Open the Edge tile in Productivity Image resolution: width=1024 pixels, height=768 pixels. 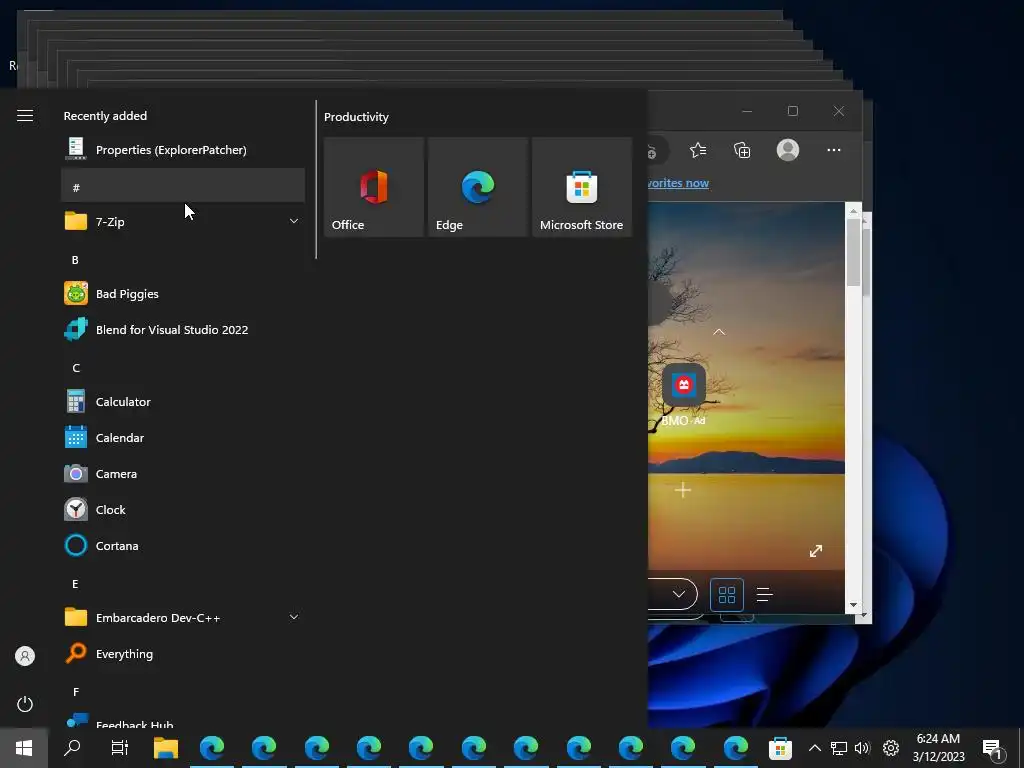[478, 187]
